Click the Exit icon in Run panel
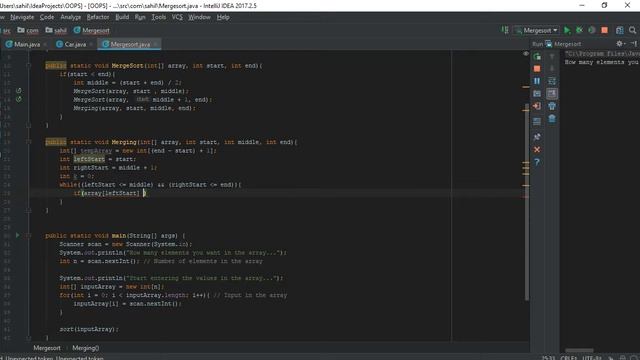 coord(537,106)
